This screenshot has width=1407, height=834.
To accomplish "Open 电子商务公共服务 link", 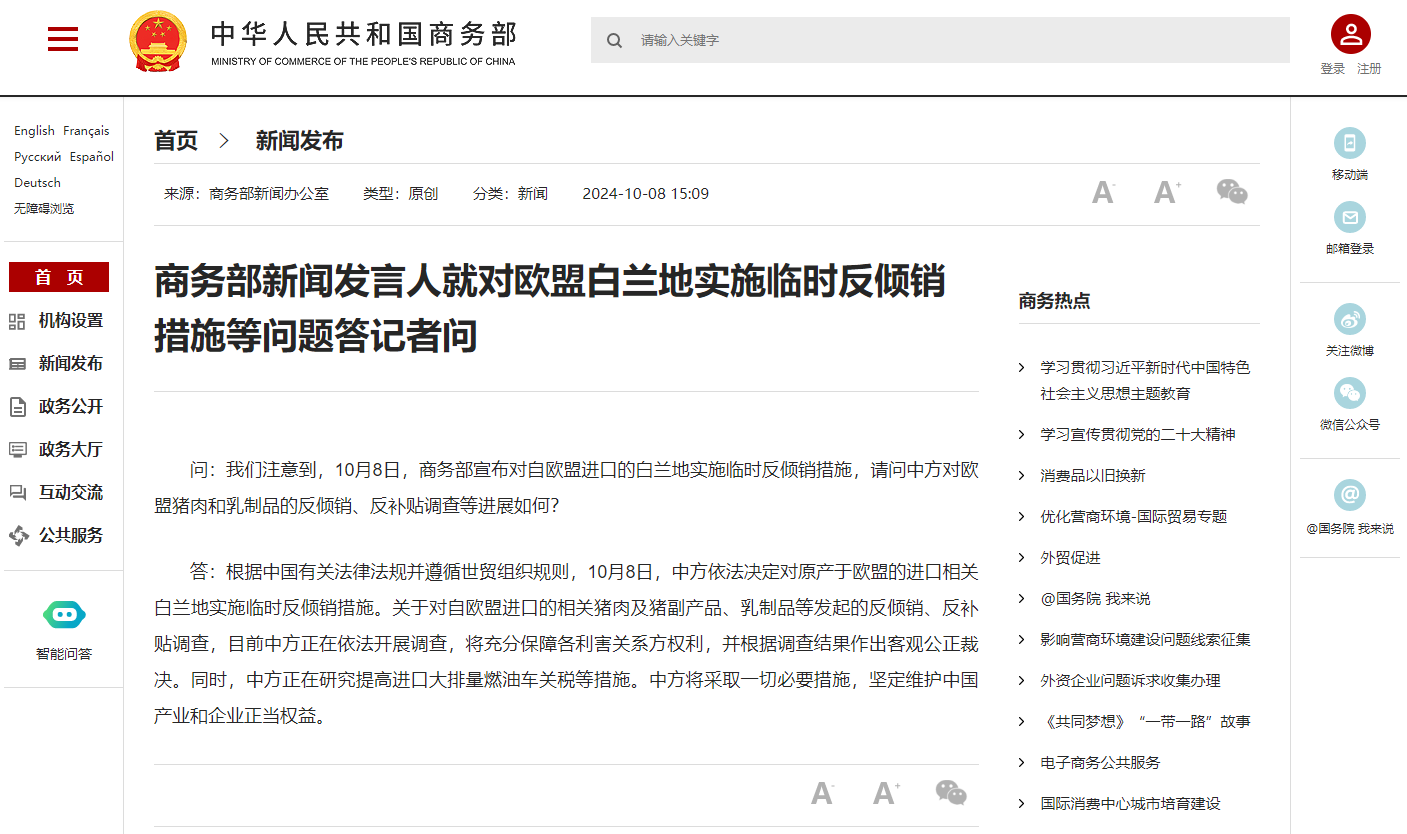I will (x=1100, y=763).
